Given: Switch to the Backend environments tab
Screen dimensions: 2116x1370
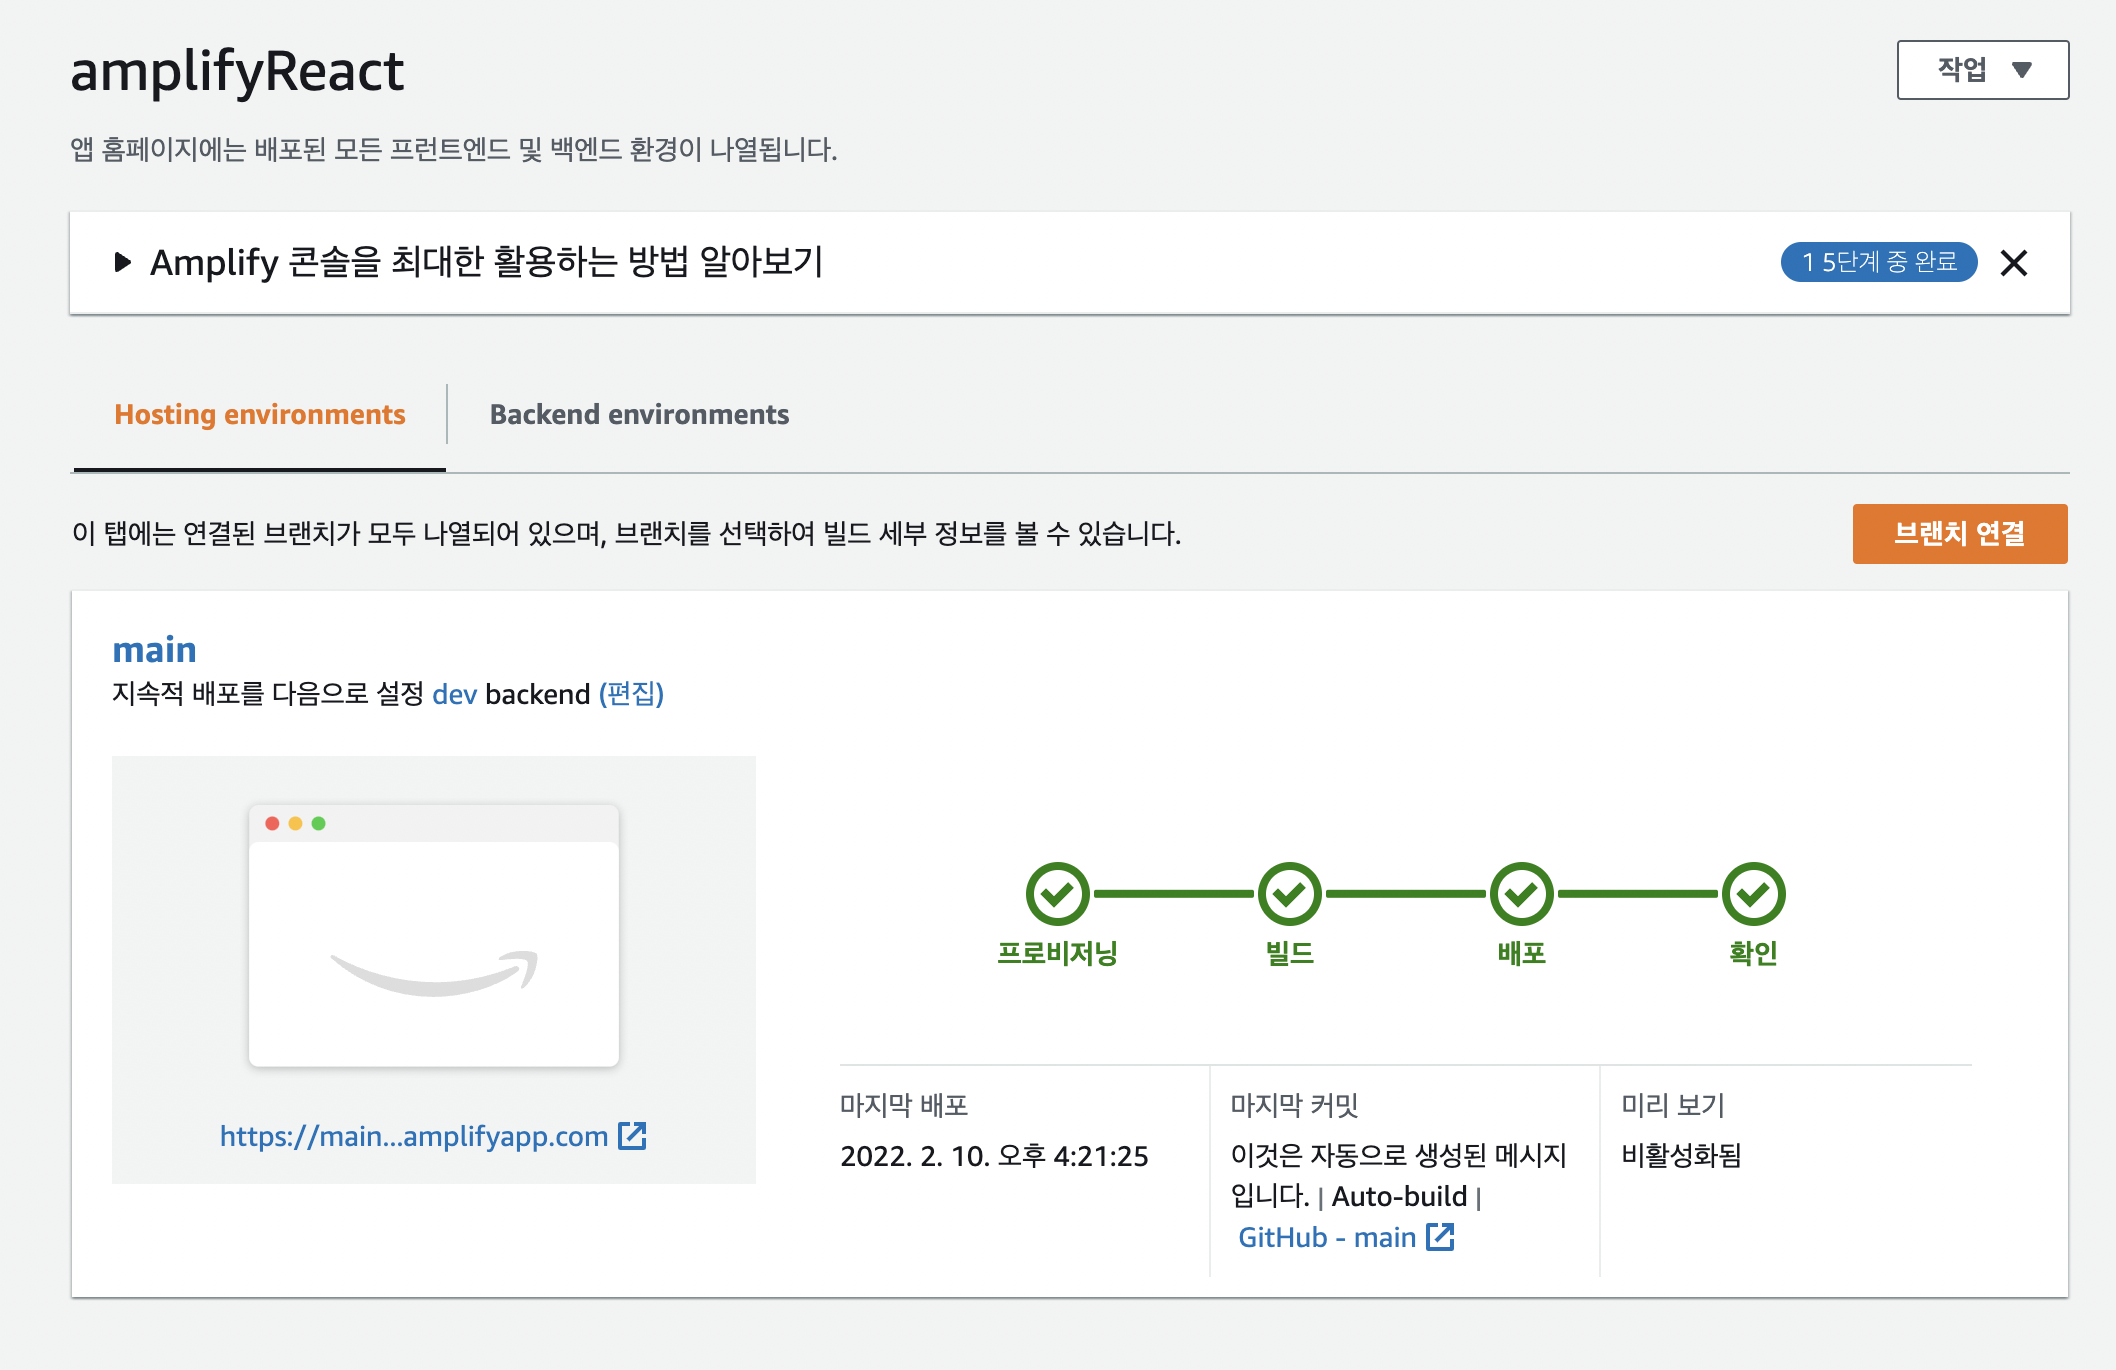Looking at the screenshot, I should click(639, 414).
